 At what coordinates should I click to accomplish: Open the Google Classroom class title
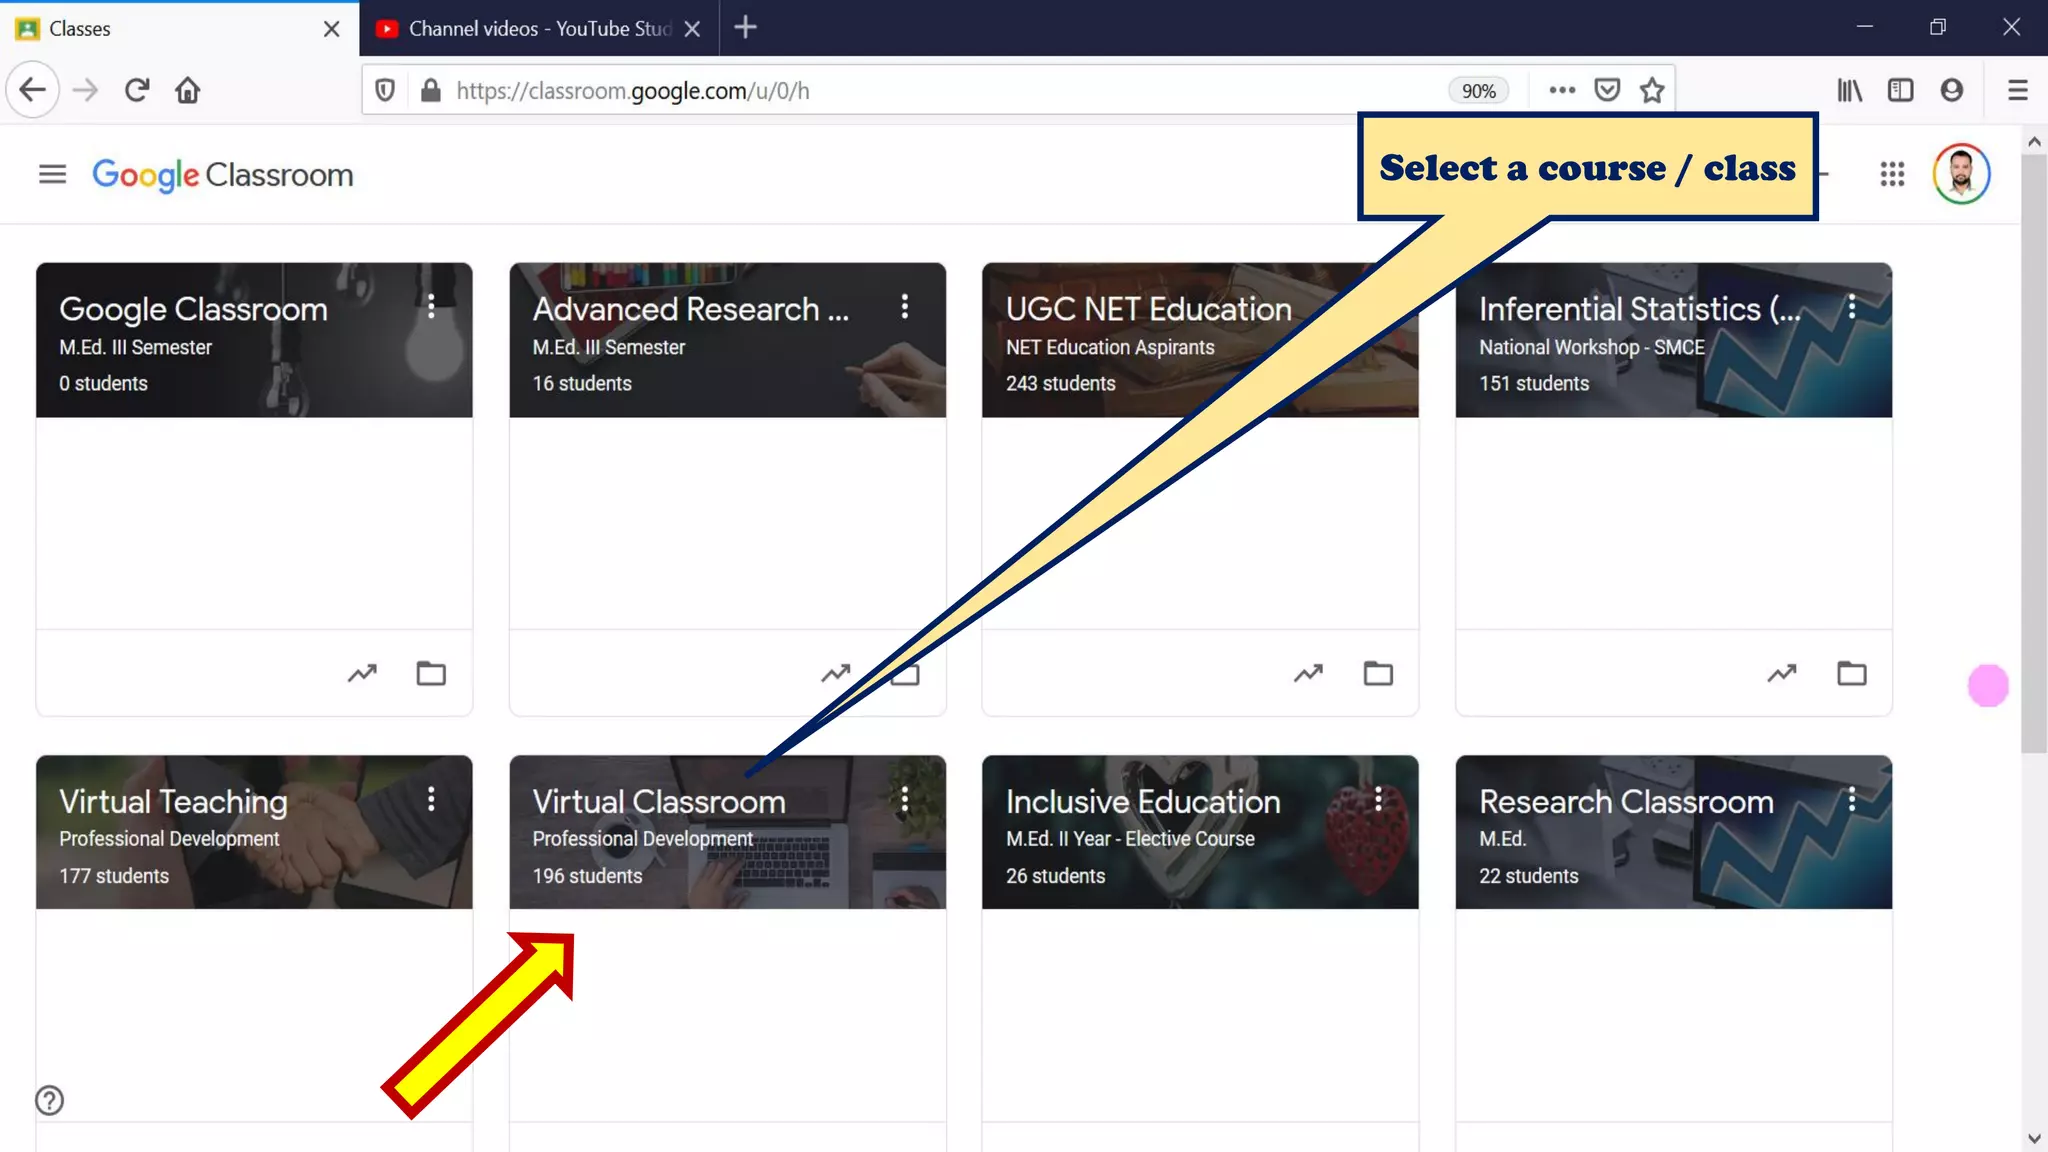pos(193,309)
